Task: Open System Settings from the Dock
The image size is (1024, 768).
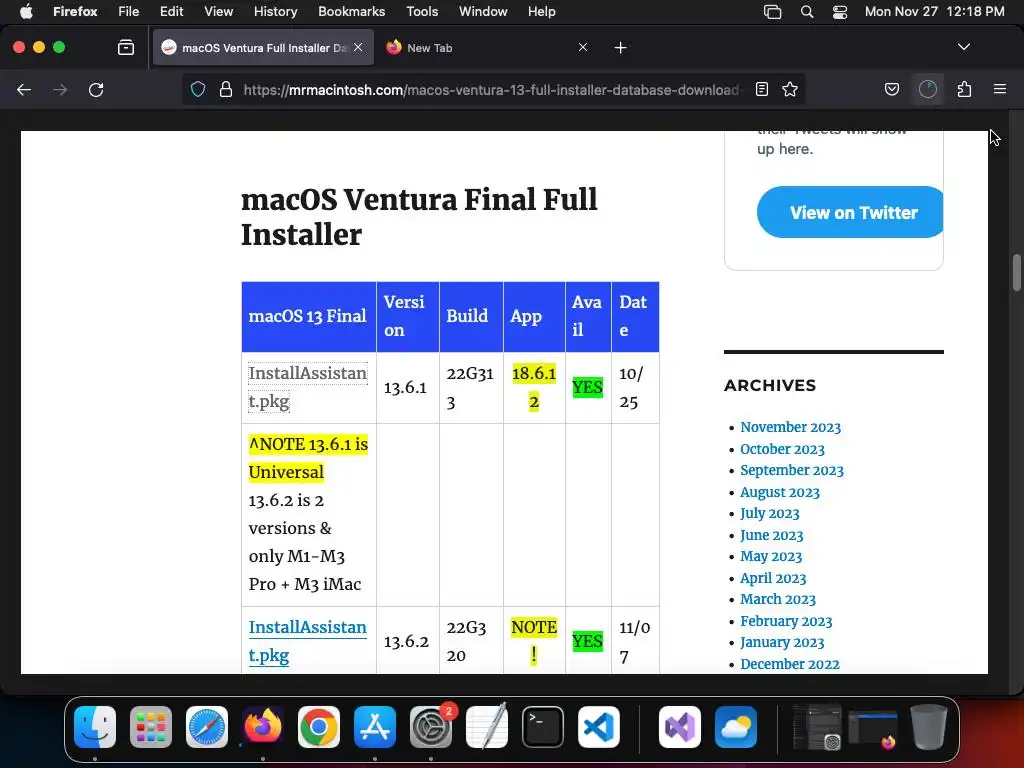Action: [x=431, y=727]
